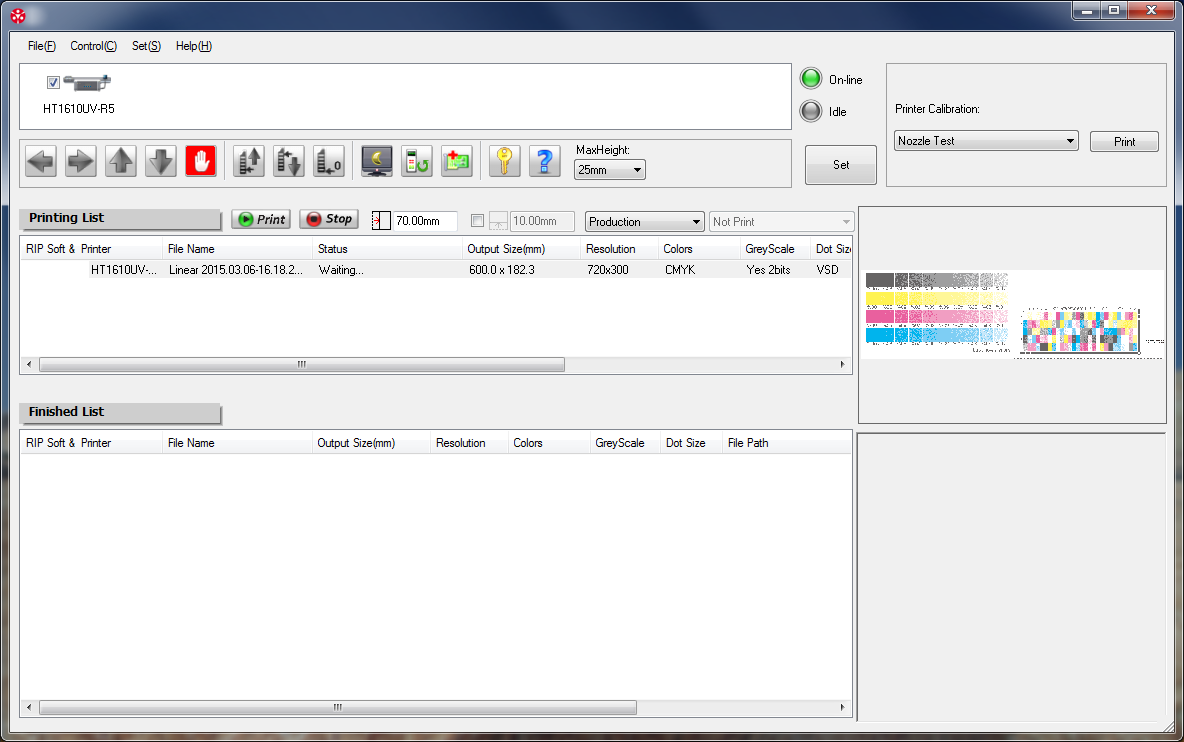The image size is (1184, 742).
Task: Uncheck the HT1610UV-R5 printer checkbox
Action: click(53, 82)
